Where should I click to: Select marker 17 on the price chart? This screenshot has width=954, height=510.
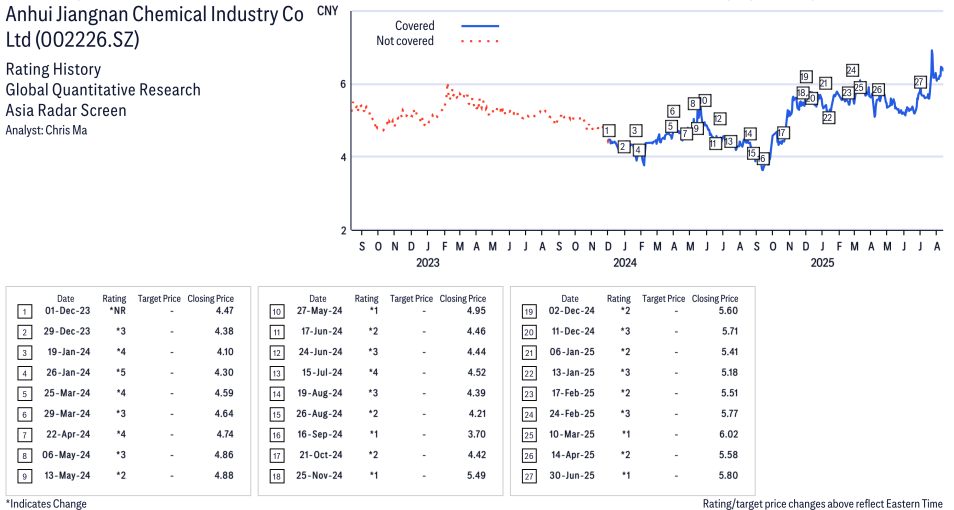(782, 133)
